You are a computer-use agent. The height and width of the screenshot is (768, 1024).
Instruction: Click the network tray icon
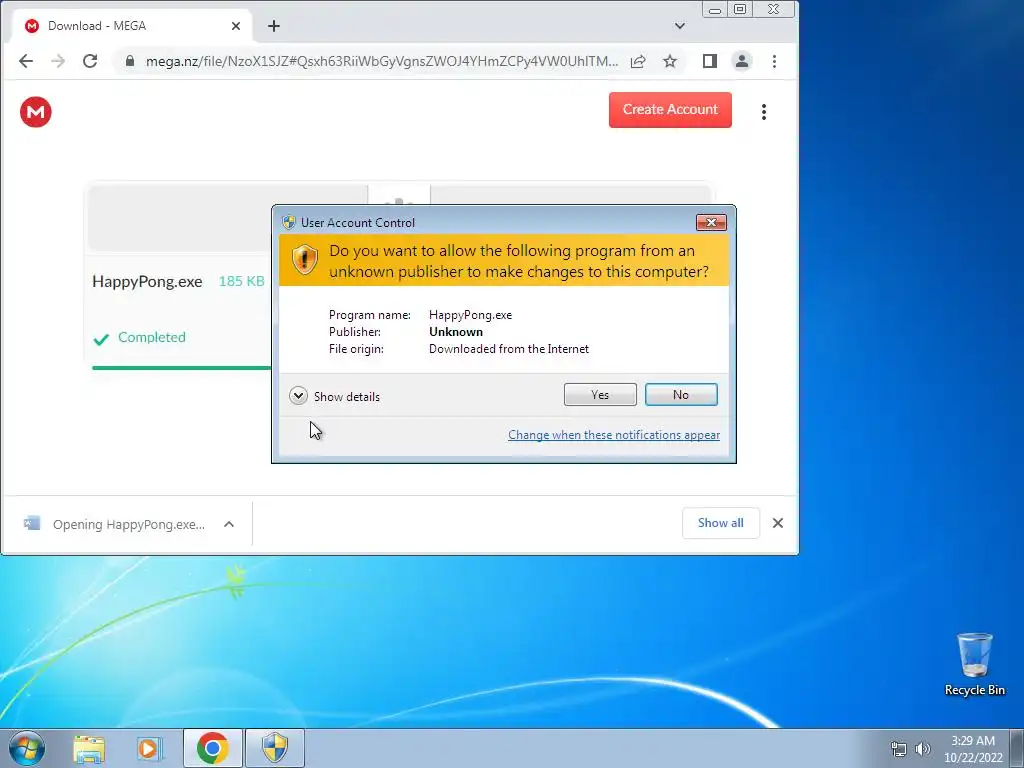[899, 749]
